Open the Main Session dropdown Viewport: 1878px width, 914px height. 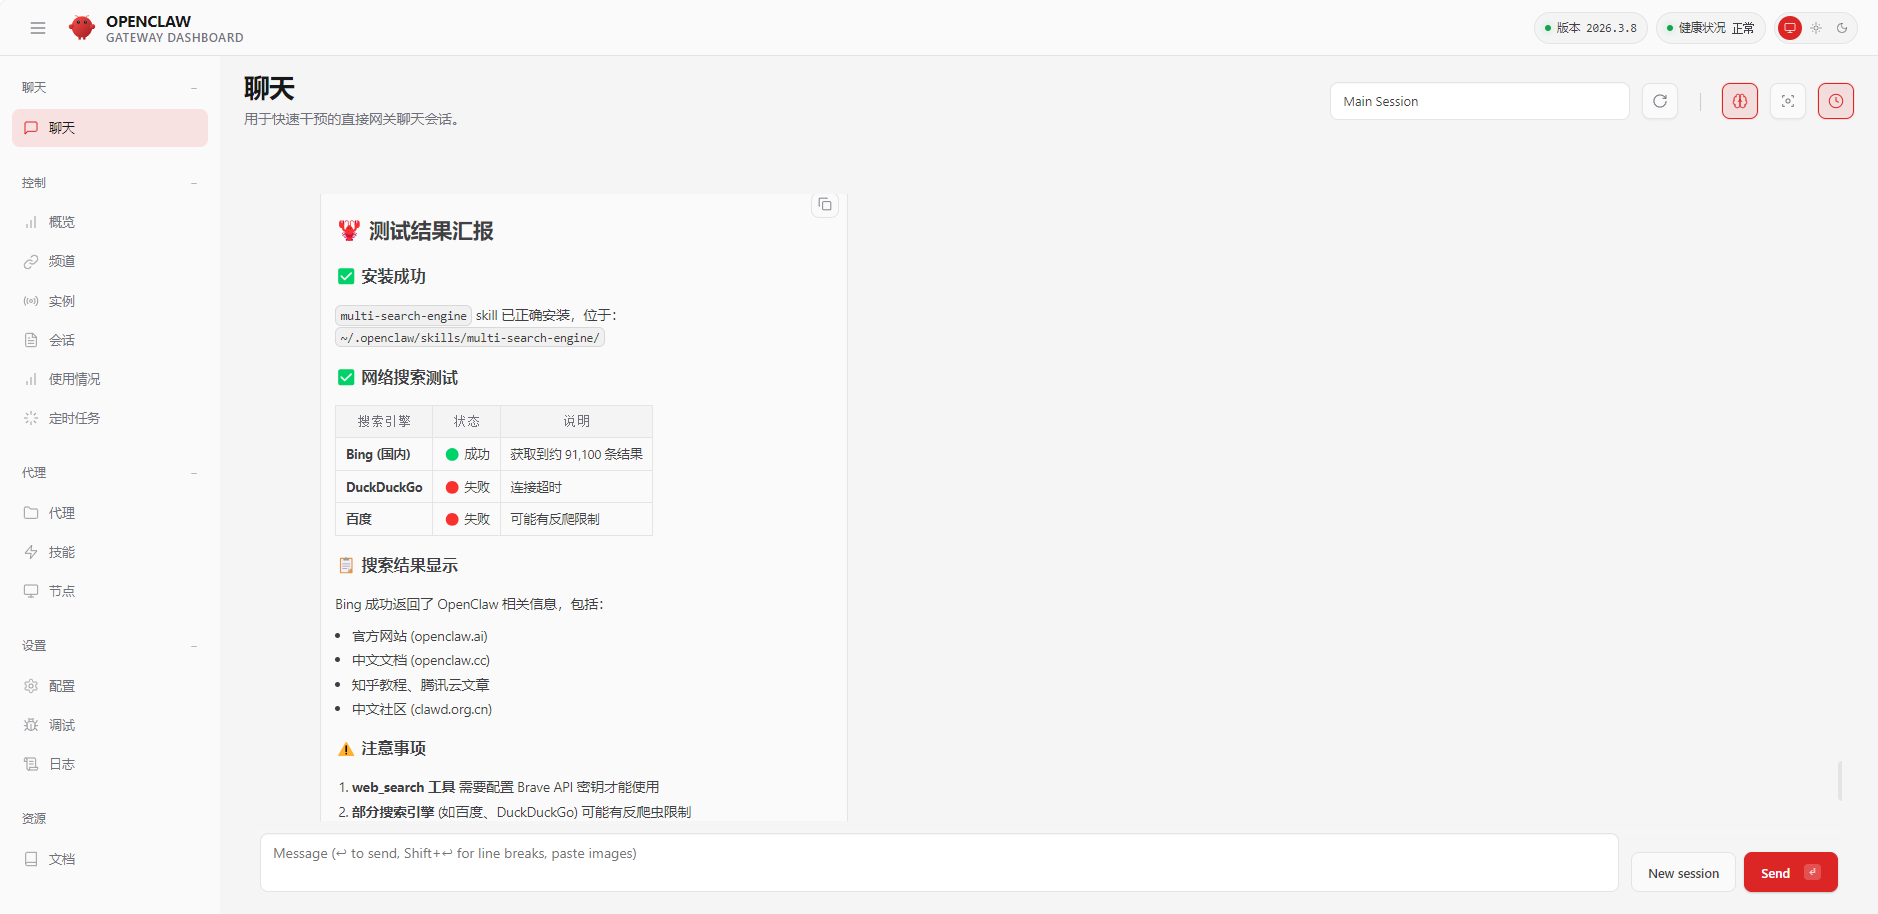[1479, 101]
